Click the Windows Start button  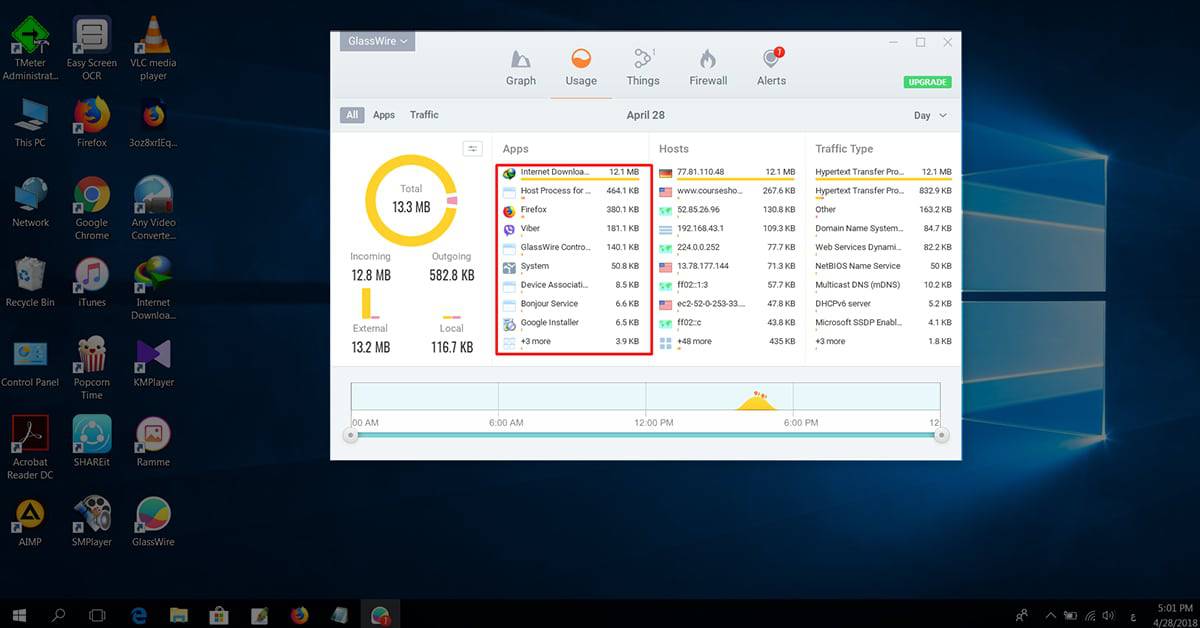tap(20, 614)
